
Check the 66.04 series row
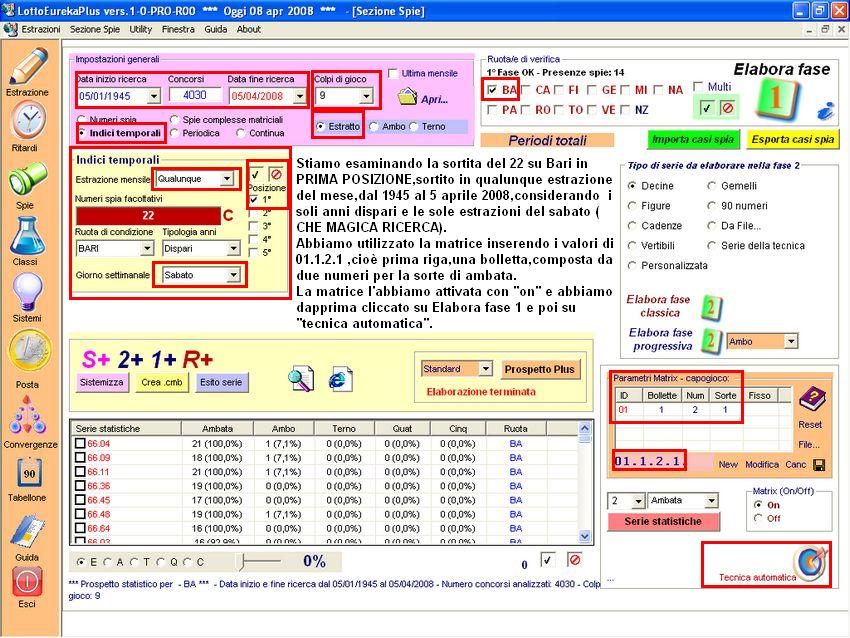80,443
